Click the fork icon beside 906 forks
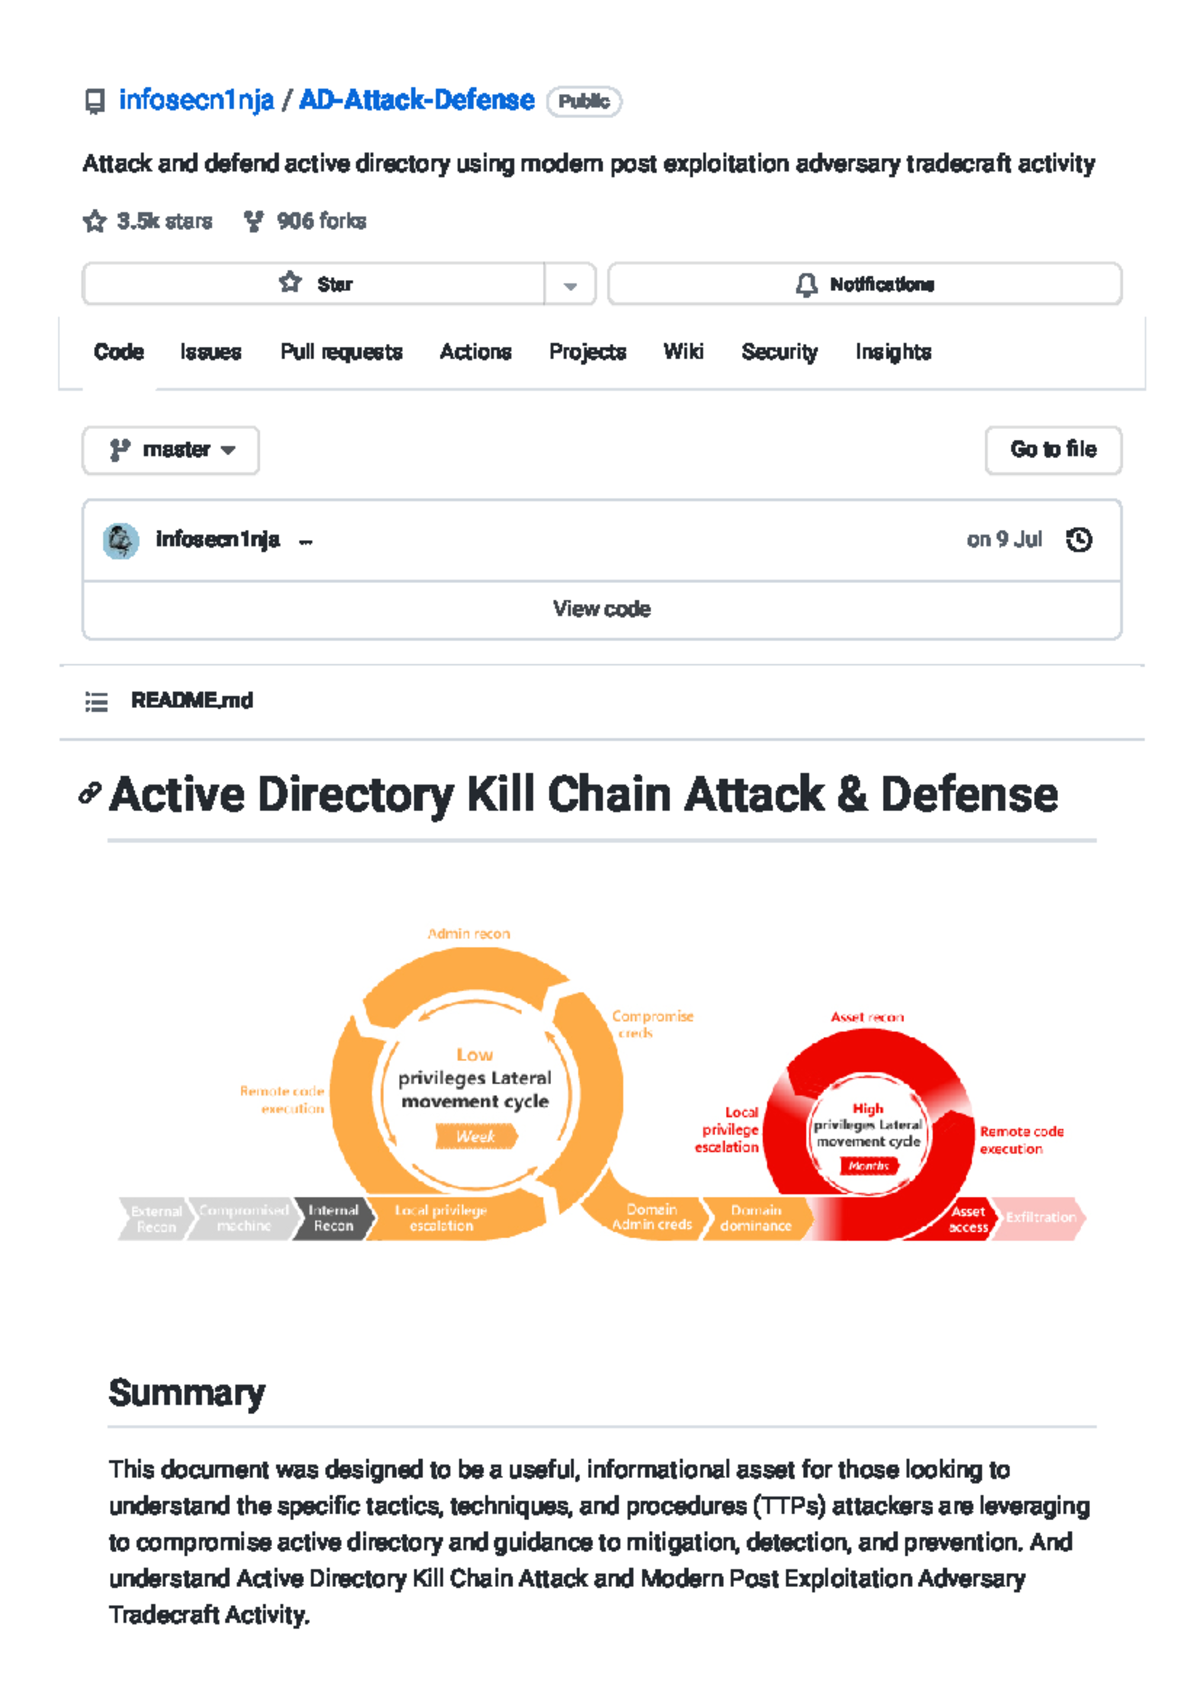1200x1697 pixels. (x=253, y=221)
